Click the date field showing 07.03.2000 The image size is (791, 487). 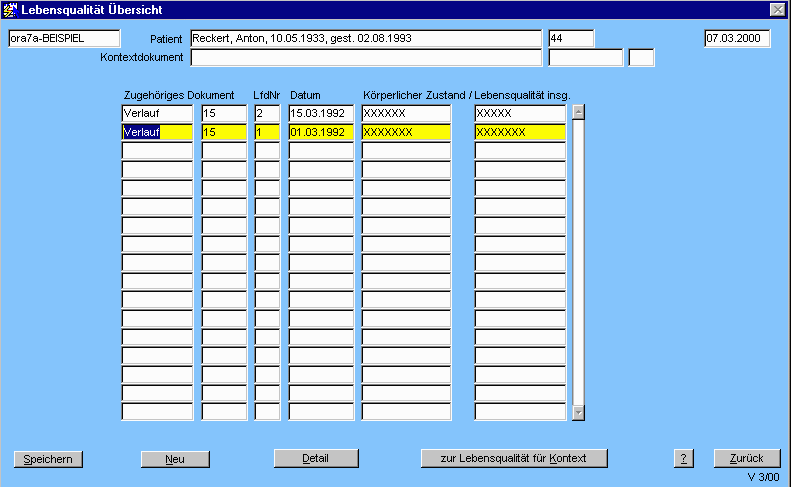coord(737,39)
